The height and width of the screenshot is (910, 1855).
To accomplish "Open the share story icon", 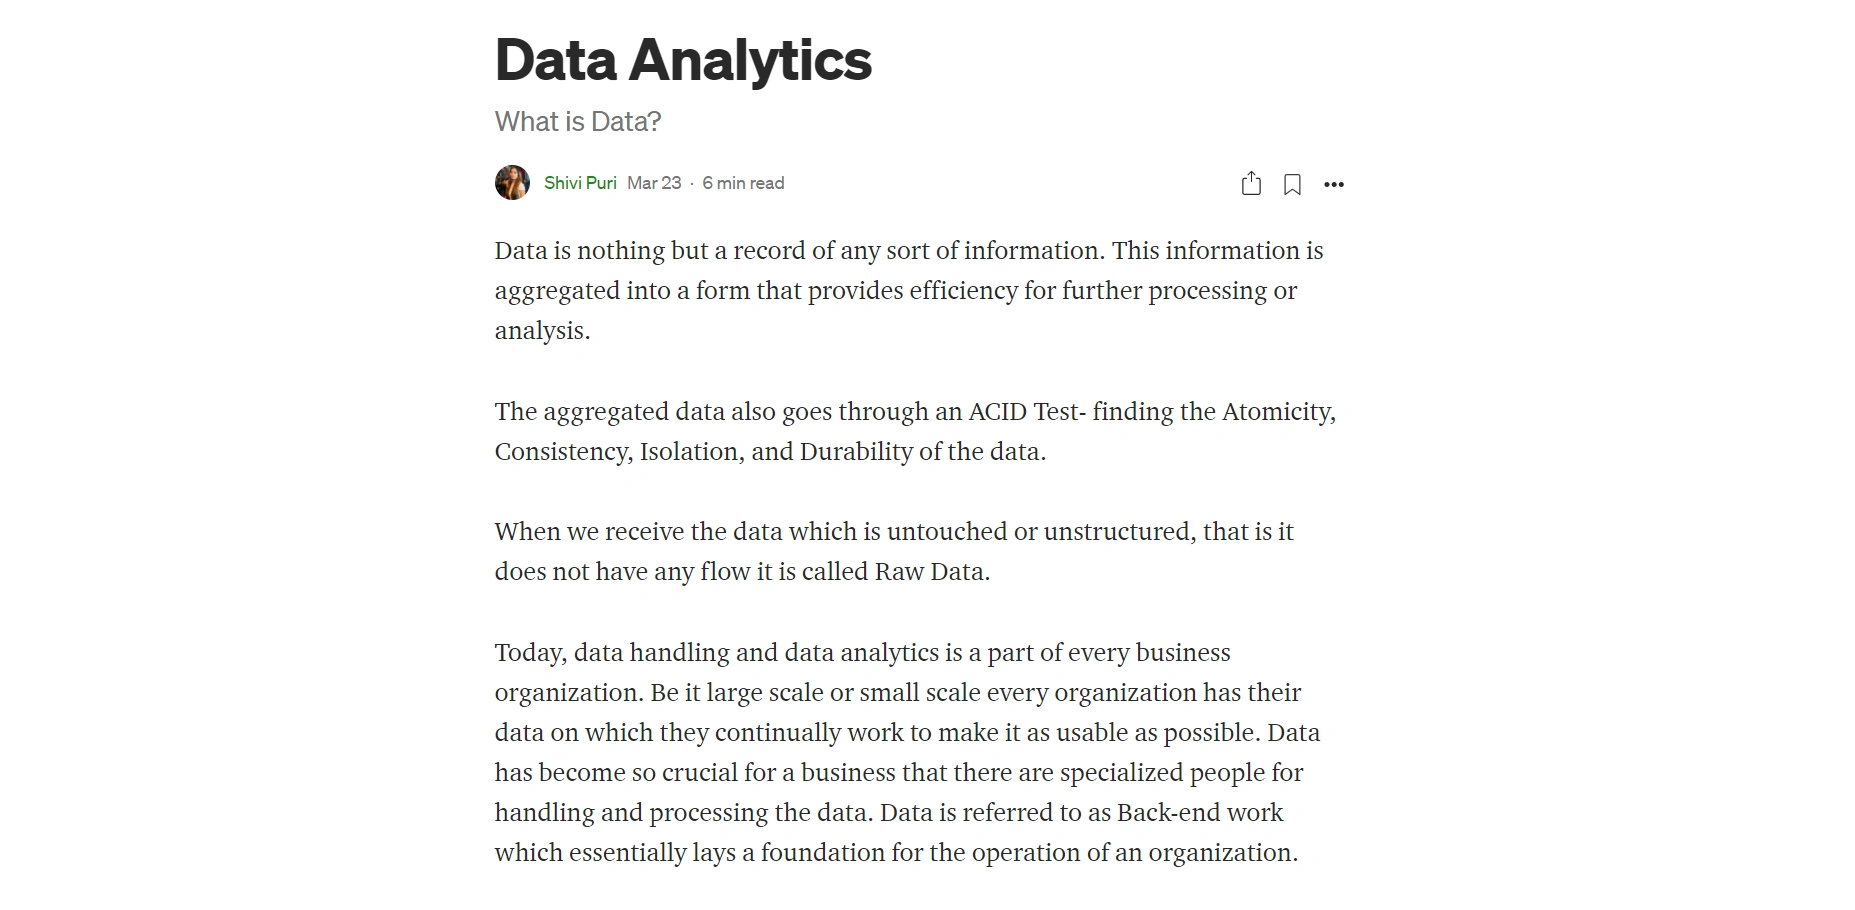I will [x=1251, y=184].
